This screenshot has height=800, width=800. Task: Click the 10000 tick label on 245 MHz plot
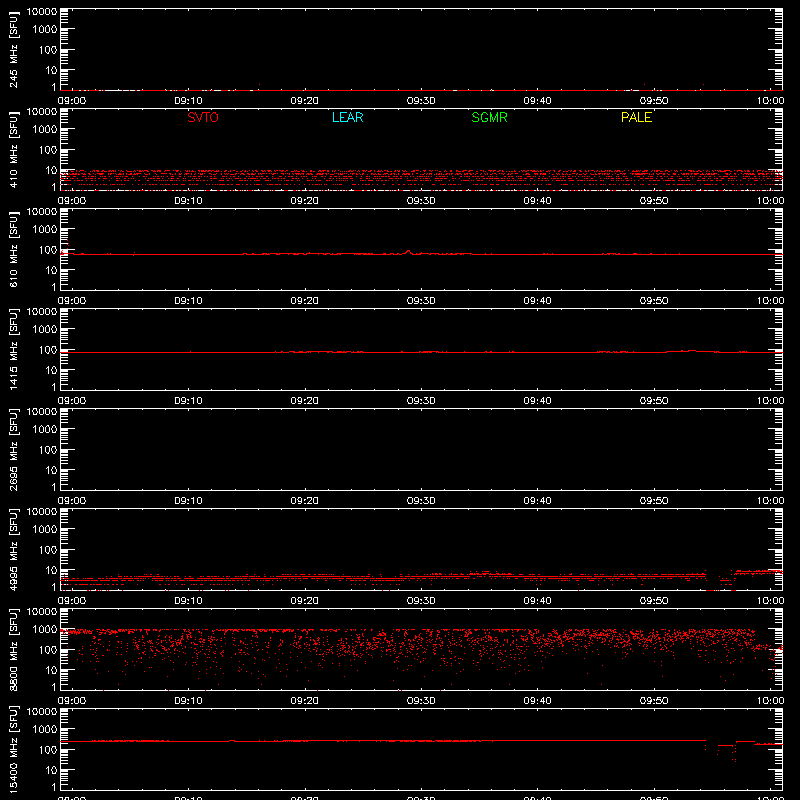(x=42, y=12)
